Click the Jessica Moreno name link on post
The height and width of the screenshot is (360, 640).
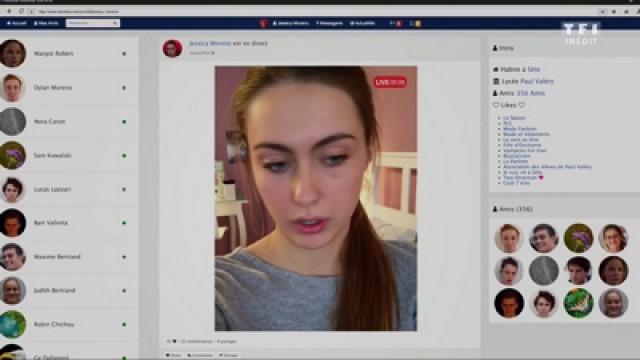click(210, 43)
